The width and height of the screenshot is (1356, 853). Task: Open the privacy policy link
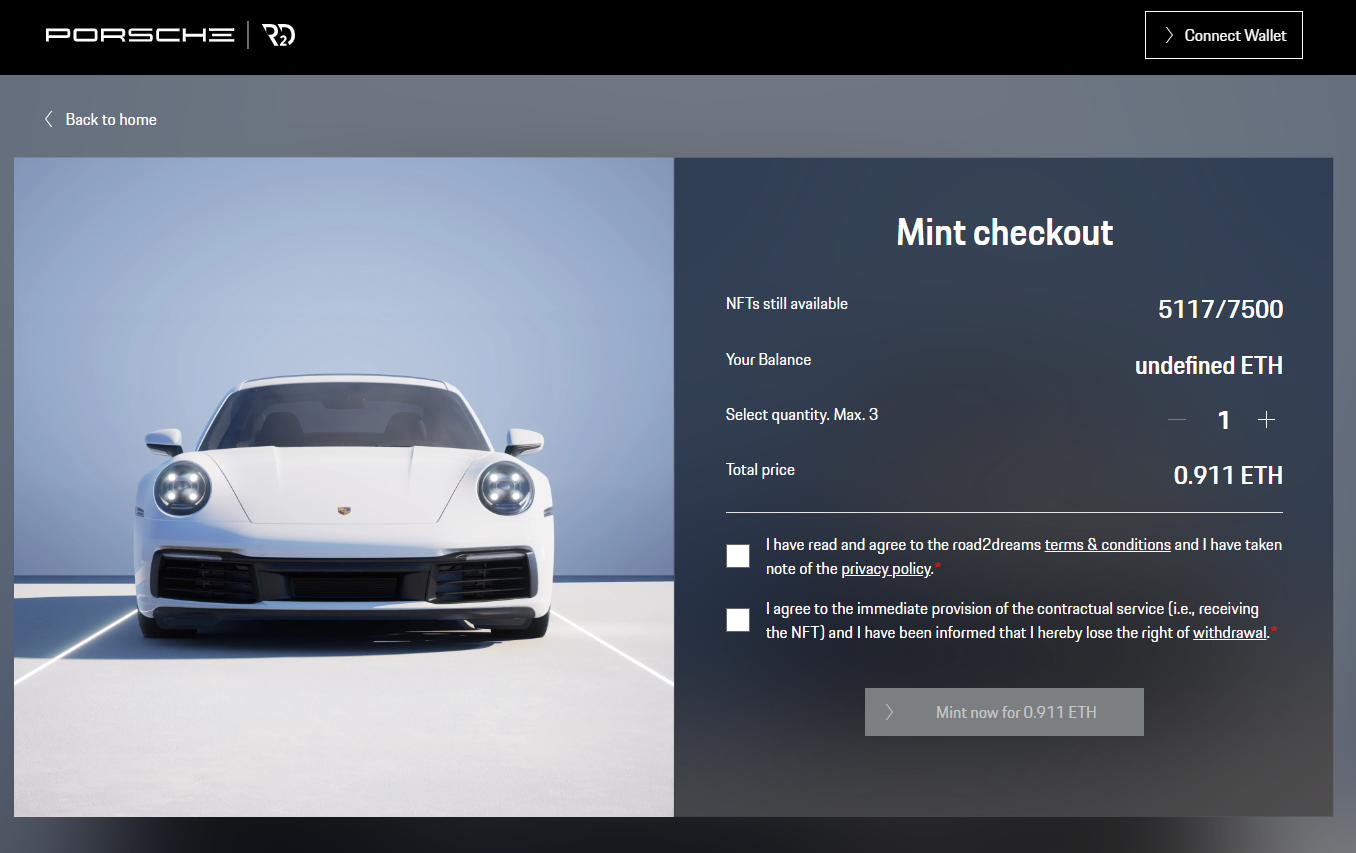click(x=886, y=569)
